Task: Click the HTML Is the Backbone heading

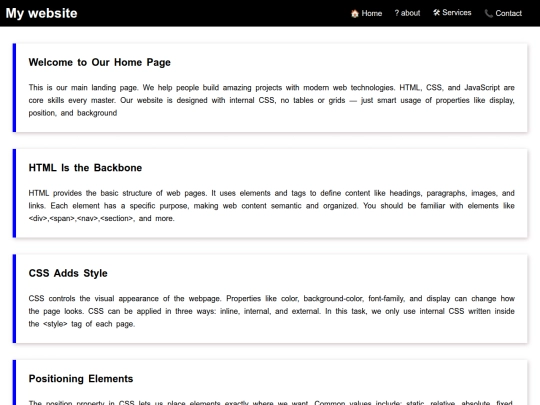Action: tap(85, 168)
